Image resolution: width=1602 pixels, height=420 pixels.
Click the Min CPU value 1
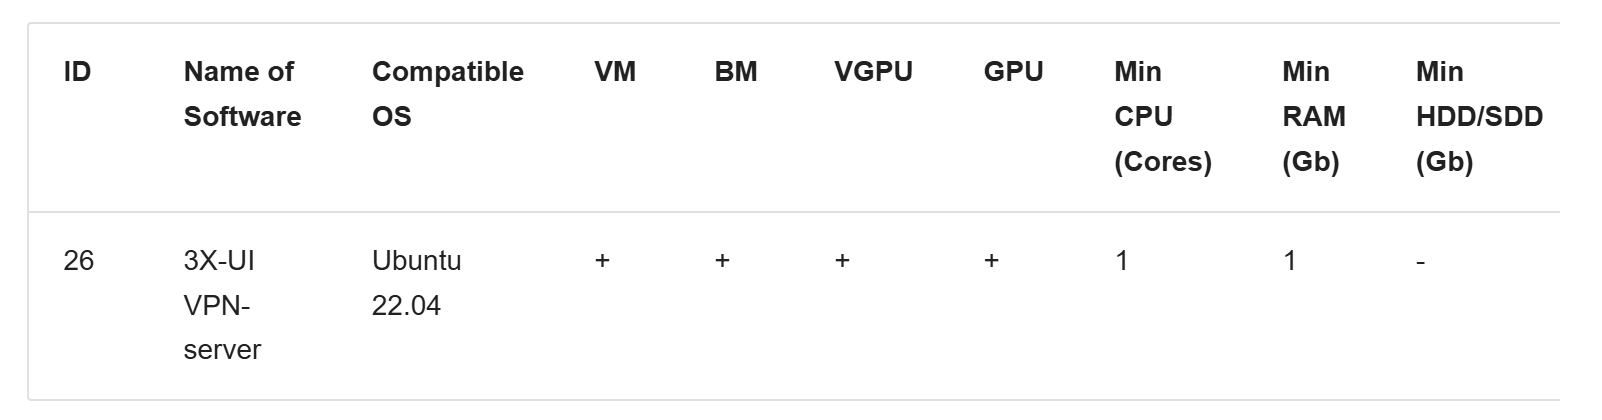coord(1122,261)
